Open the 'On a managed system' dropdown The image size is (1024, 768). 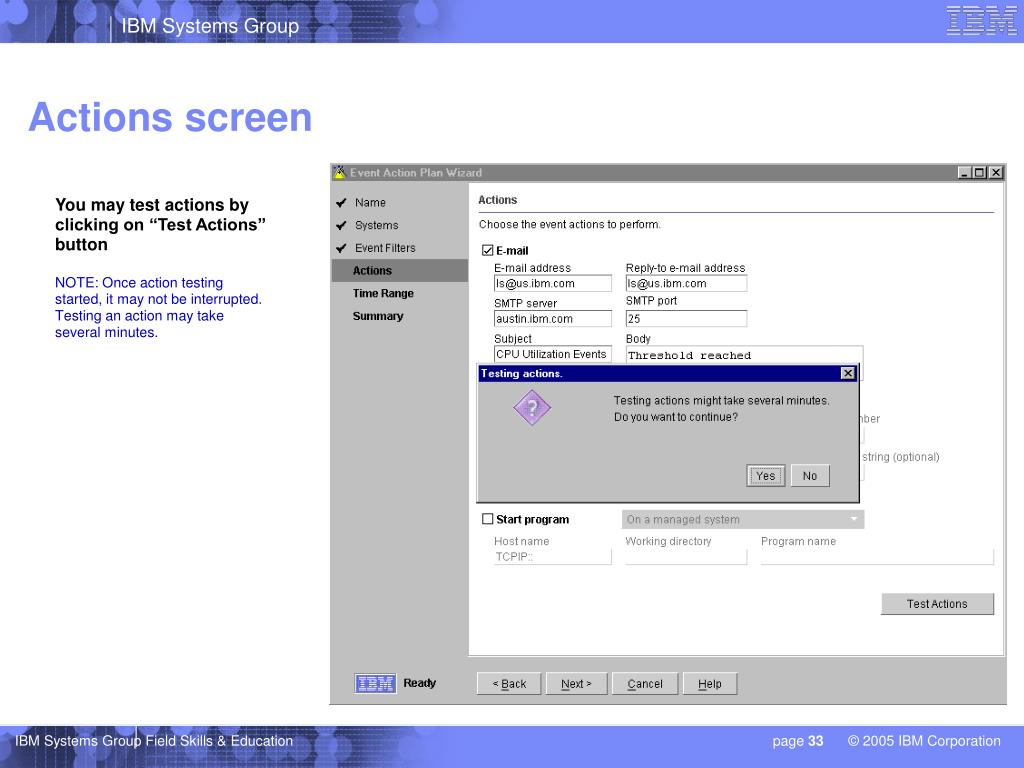[743, 519]
